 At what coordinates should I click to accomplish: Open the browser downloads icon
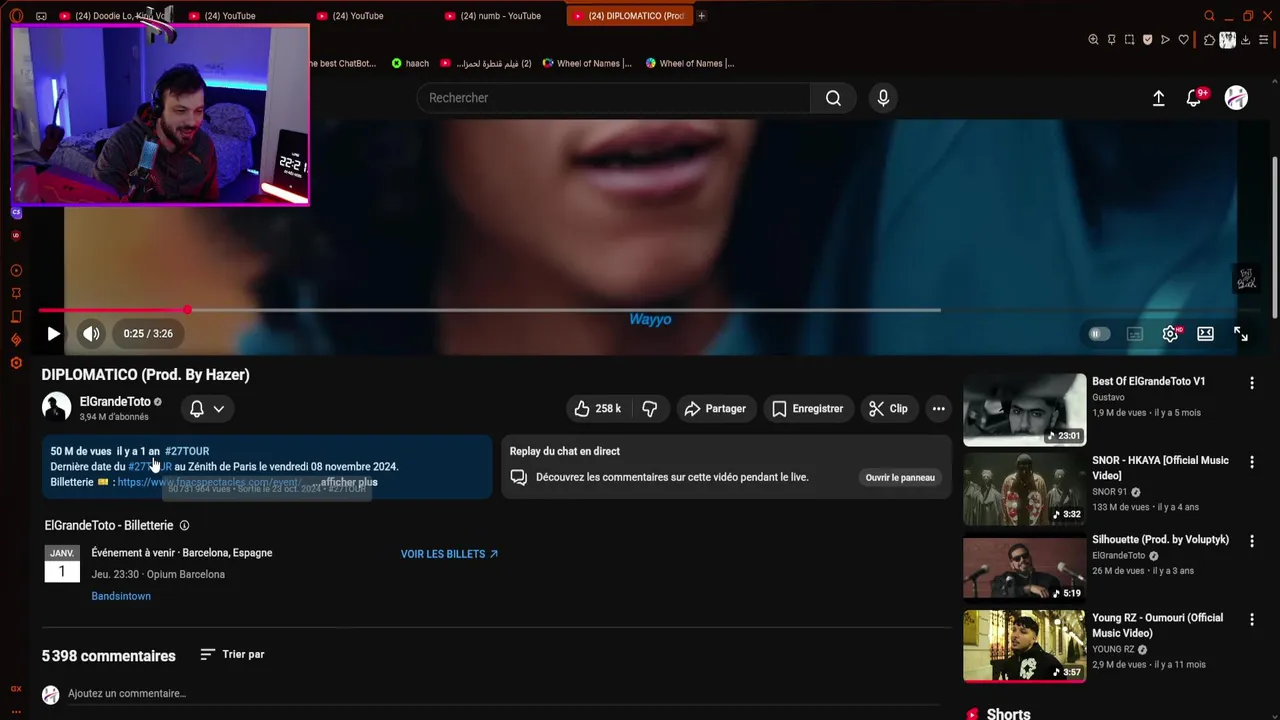(1246, 40)
